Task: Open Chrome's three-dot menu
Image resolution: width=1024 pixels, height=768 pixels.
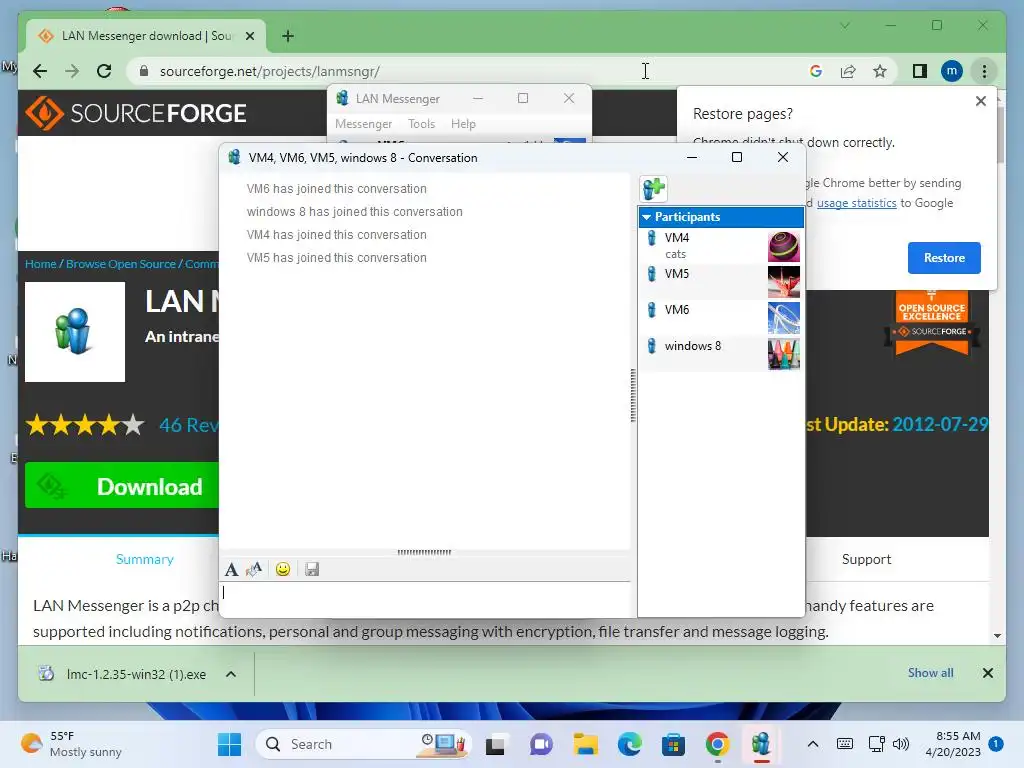Action: [984, 71]
